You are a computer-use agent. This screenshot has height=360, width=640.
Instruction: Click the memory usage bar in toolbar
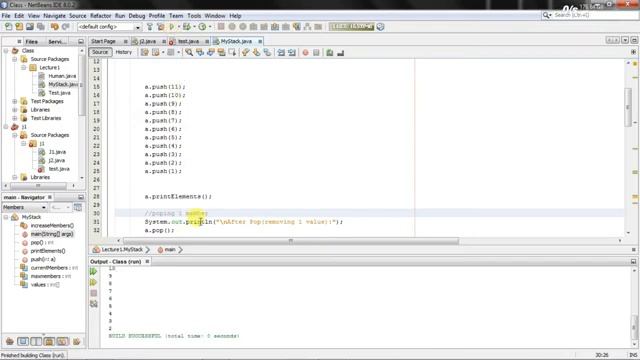(x=351, y=27)
